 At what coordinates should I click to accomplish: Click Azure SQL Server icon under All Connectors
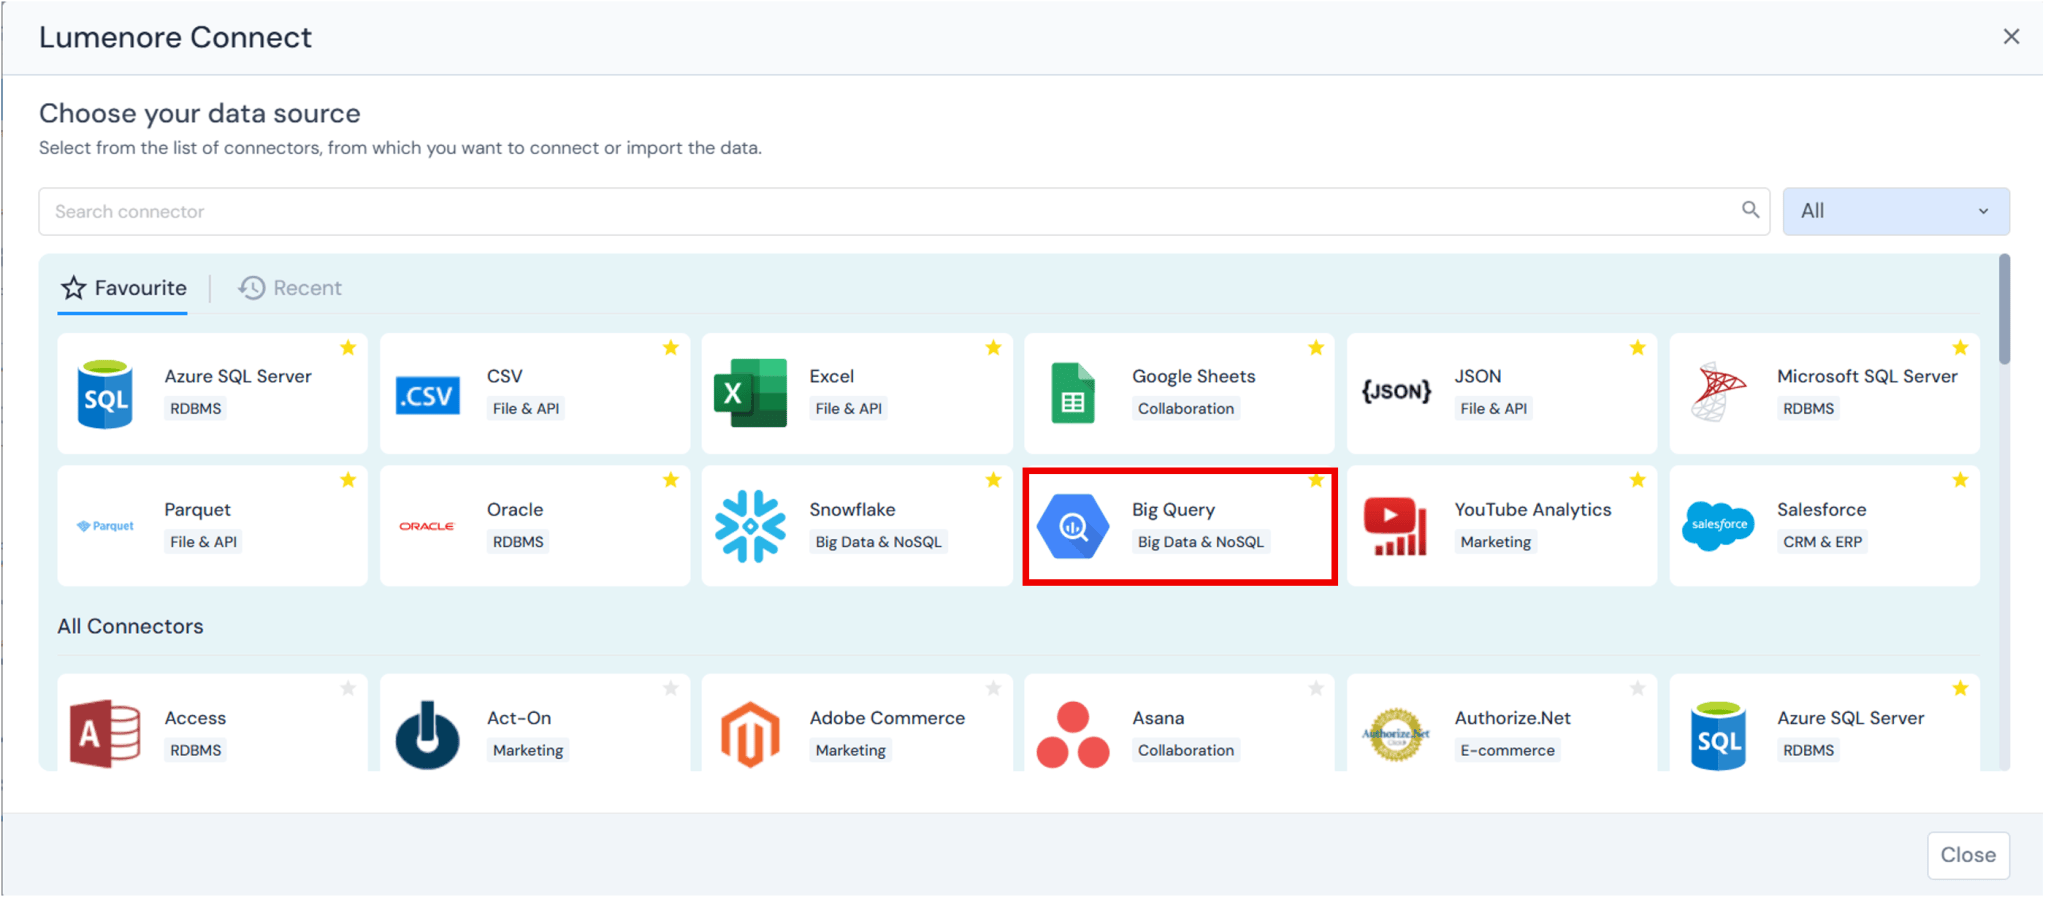(1718, 734)
